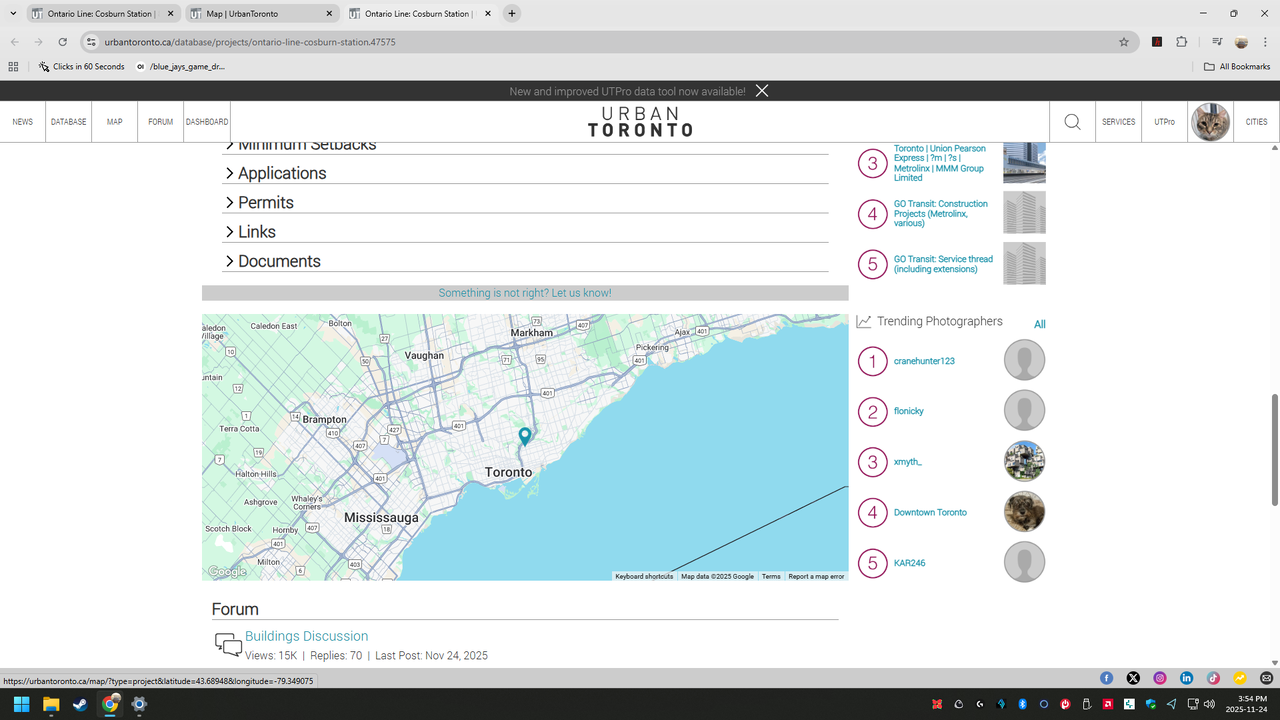Click the search magnifier icon in header

point(1072,122)
